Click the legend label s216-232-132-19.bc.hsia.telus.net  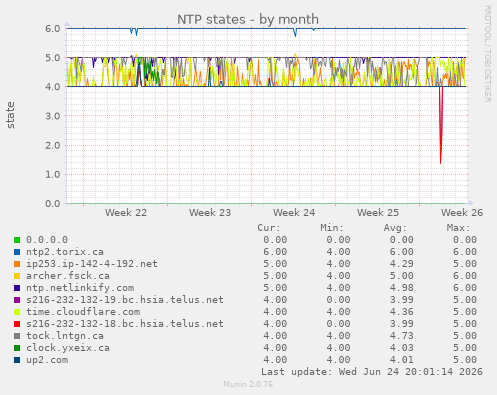coord(125,300)
